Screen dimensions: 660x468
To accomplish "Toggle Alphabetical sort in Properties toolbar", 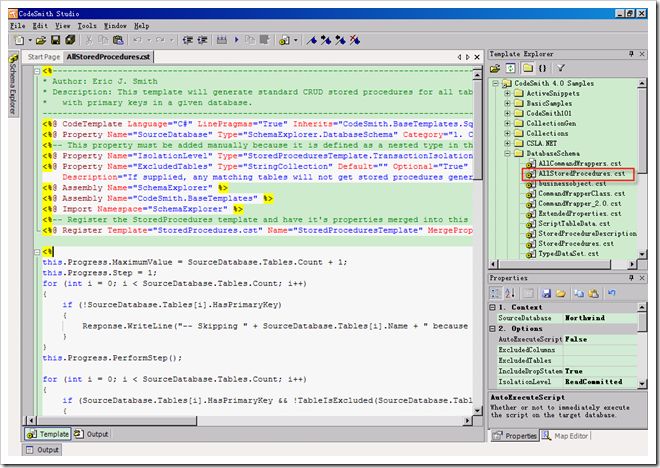I will point(510,293).
